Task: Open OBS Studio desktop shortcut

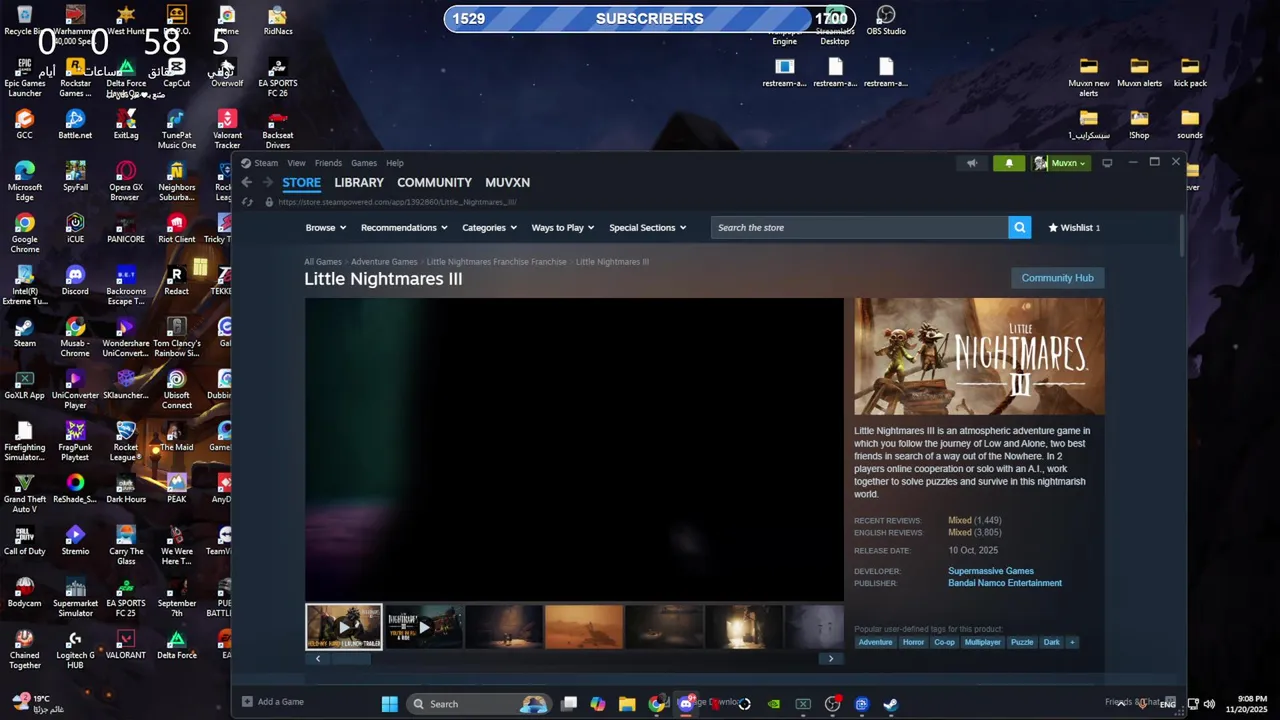Action: [x=886, y=20]
